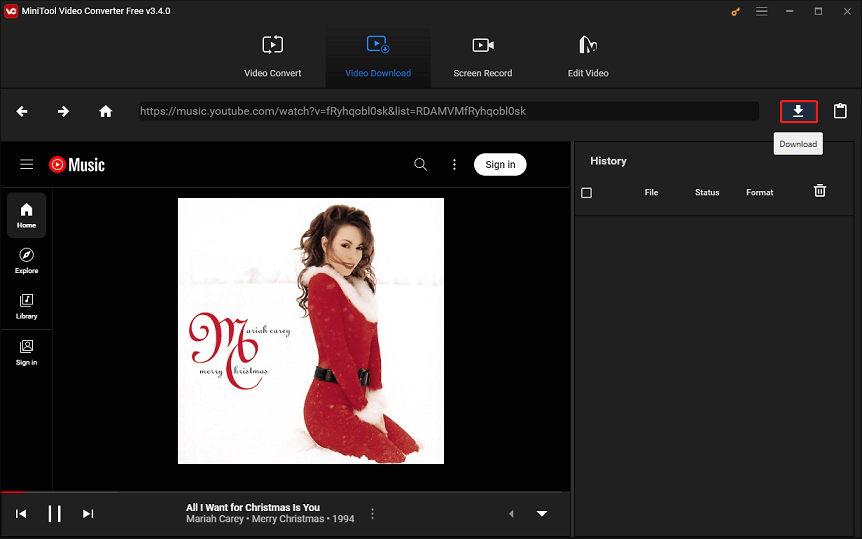Skip to next track
This screenshot has height=539, width=862.
(88, 514)
